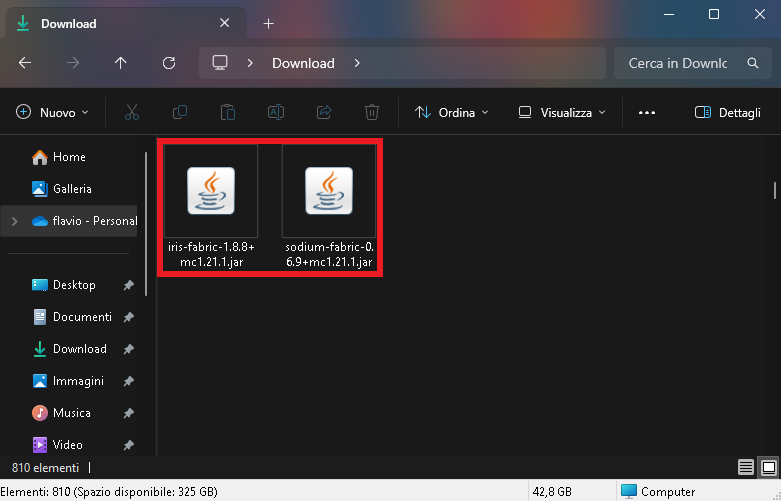Click the search magnifier icon
This screenshot has height=501, width=781.
[753, 63]
